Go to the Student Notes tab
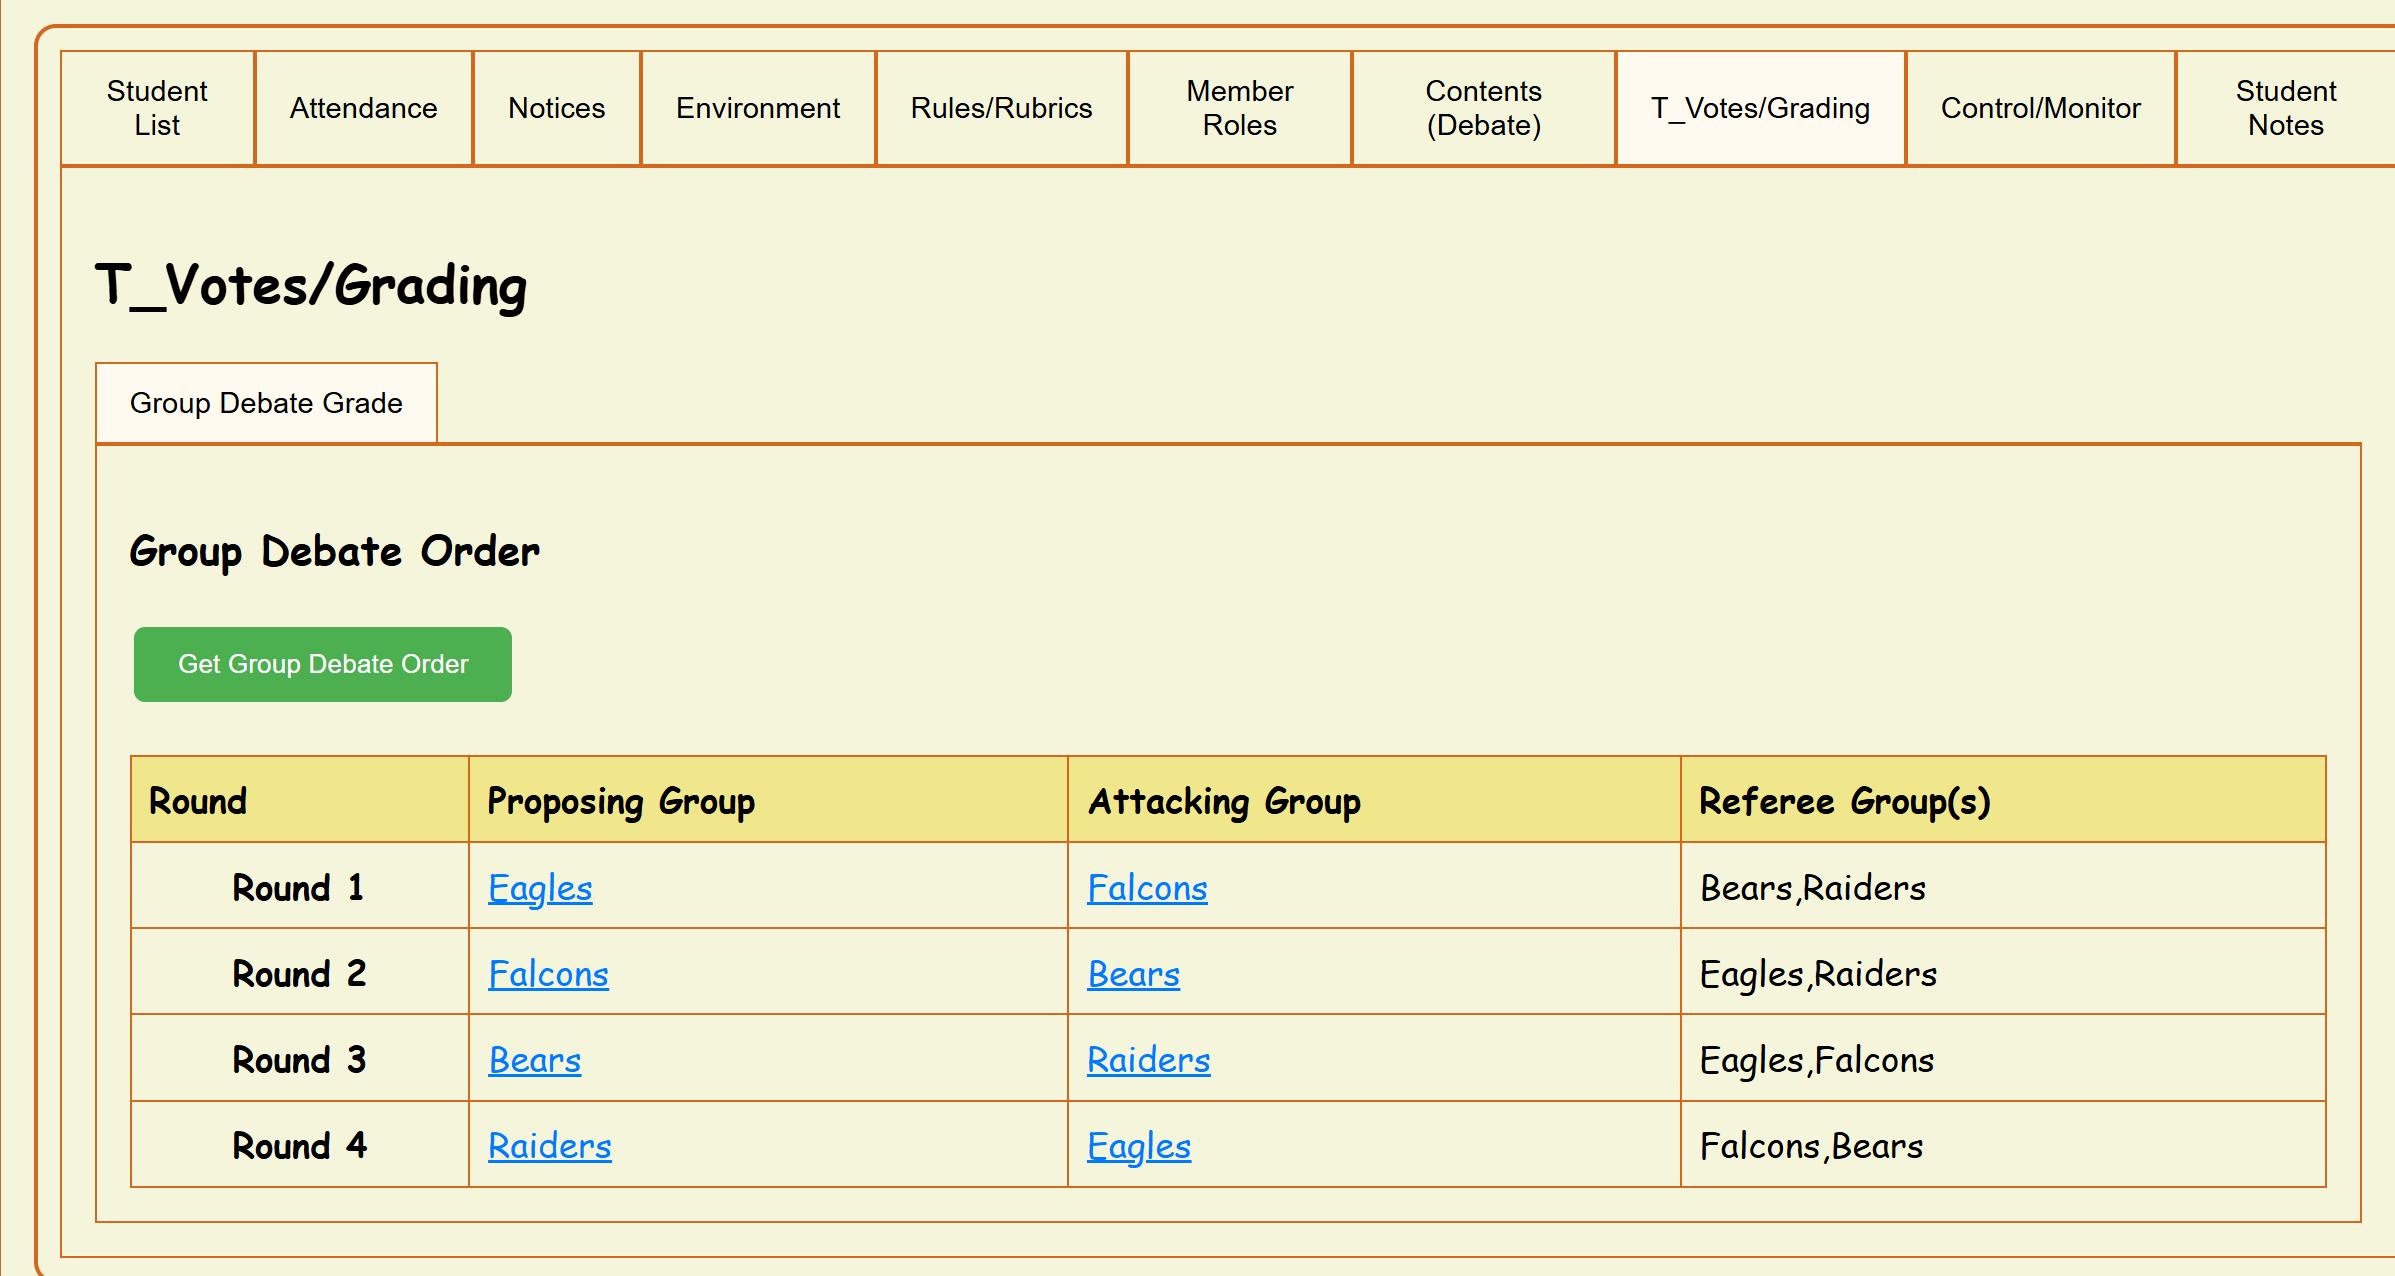 point(2285,108)
